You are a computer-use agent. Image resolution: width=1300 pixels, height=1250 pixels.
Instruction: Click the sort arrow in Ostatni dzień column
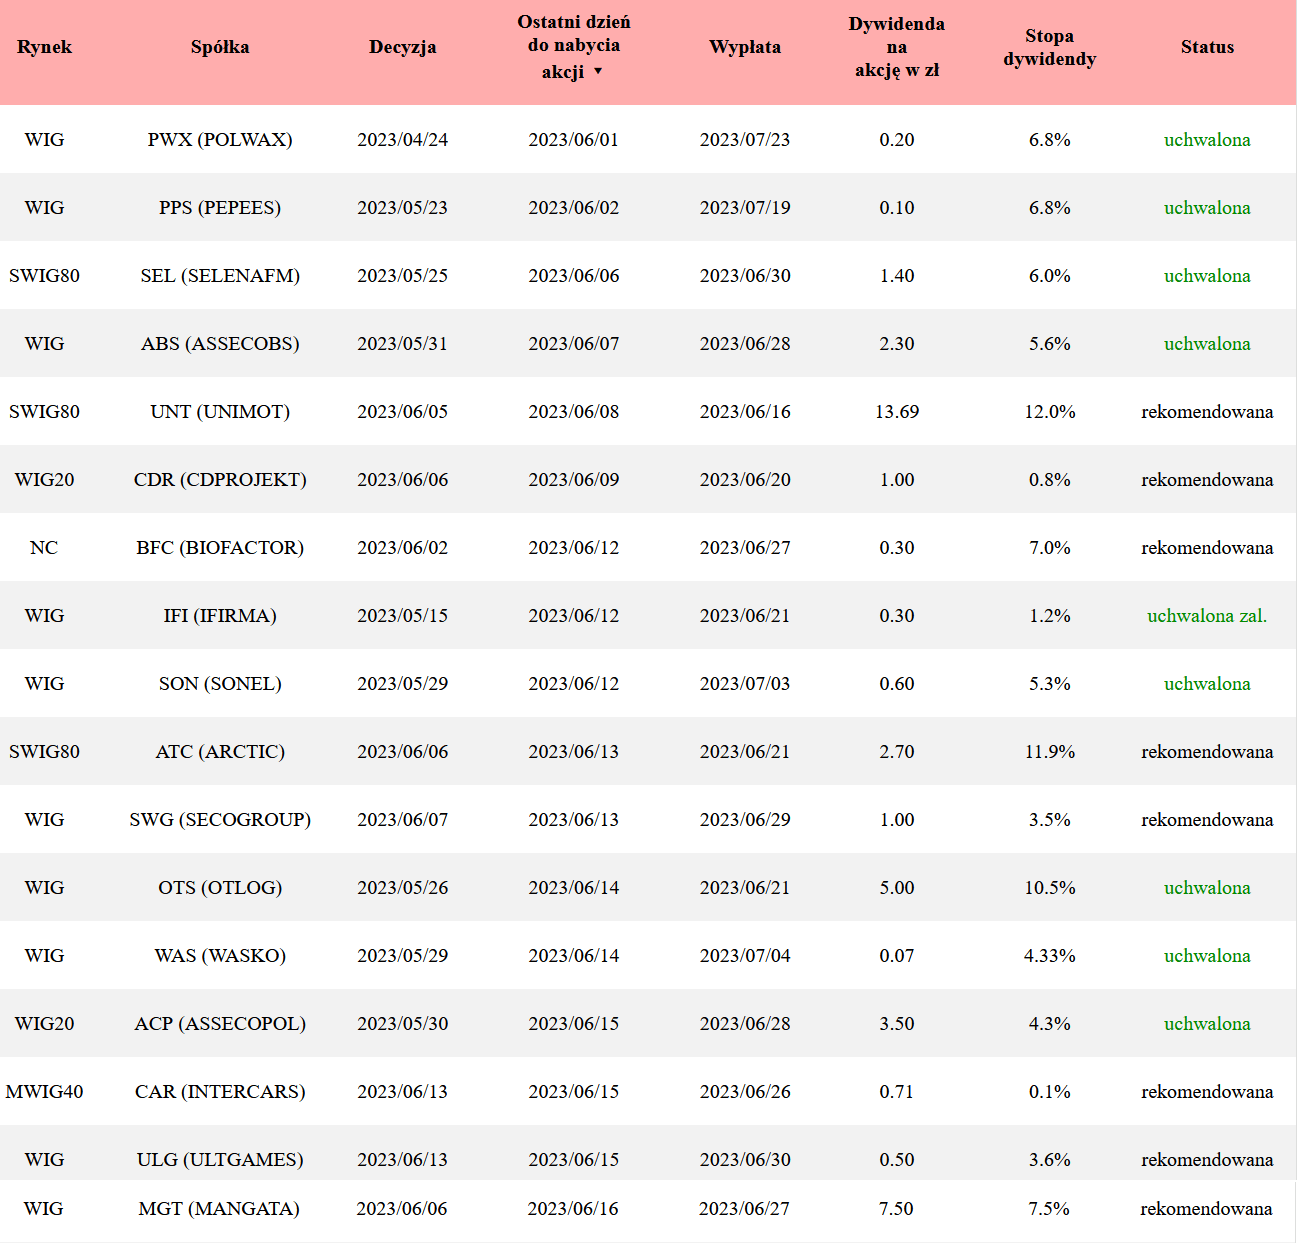598,71
